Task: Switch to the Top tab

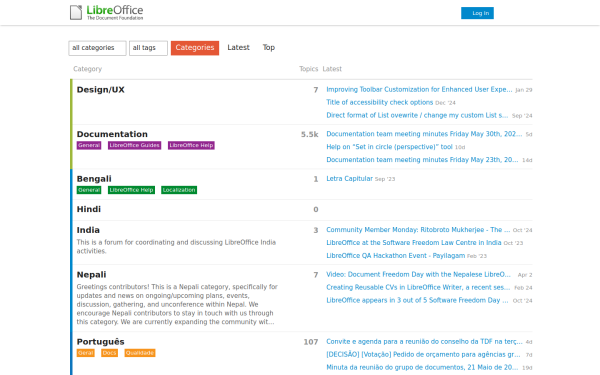Action: point(269,47)
